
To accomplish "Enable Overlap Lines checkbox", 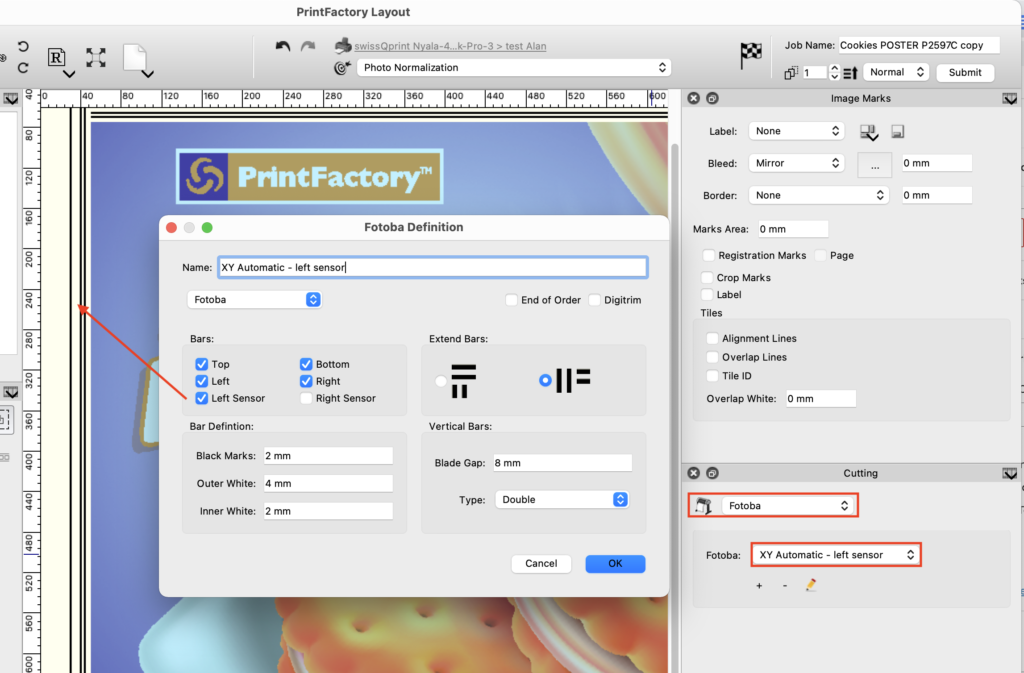I will [712, 357].
